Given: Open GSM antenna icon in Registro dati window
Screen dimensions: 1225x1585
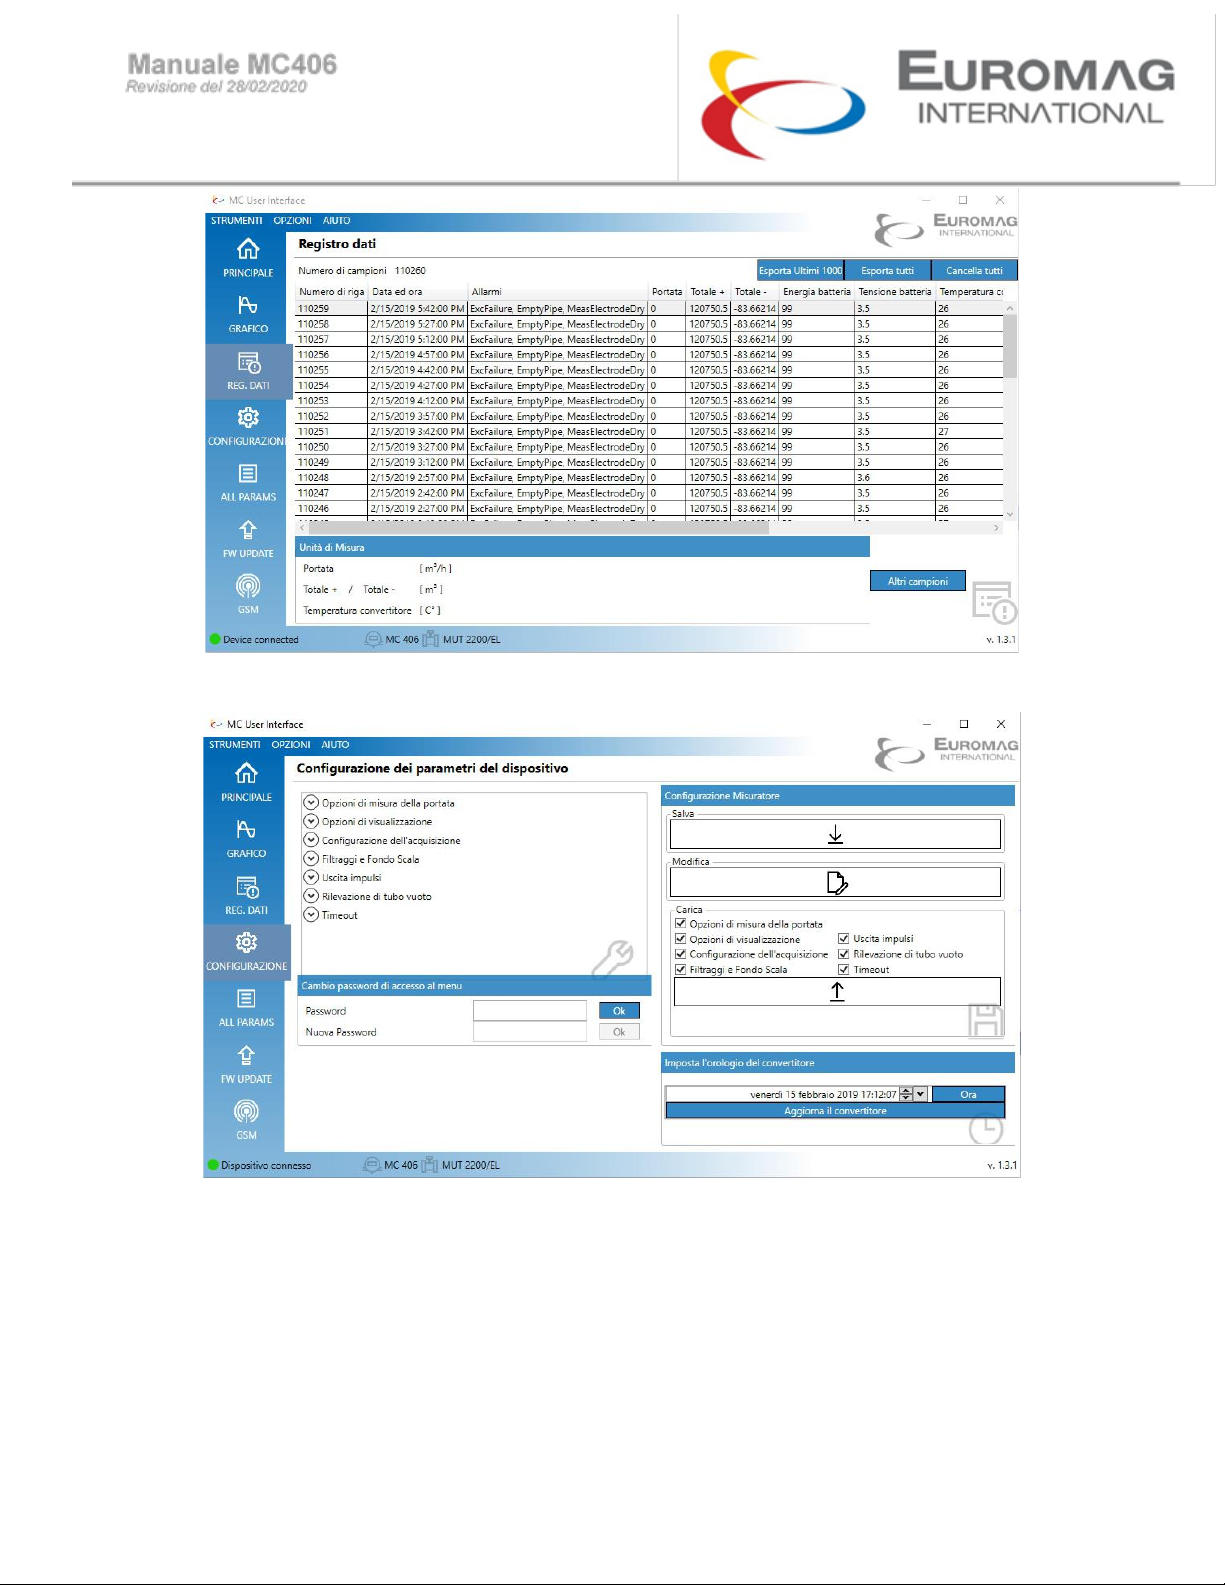Looking at the screenshot, I should (x=248, y=586).
